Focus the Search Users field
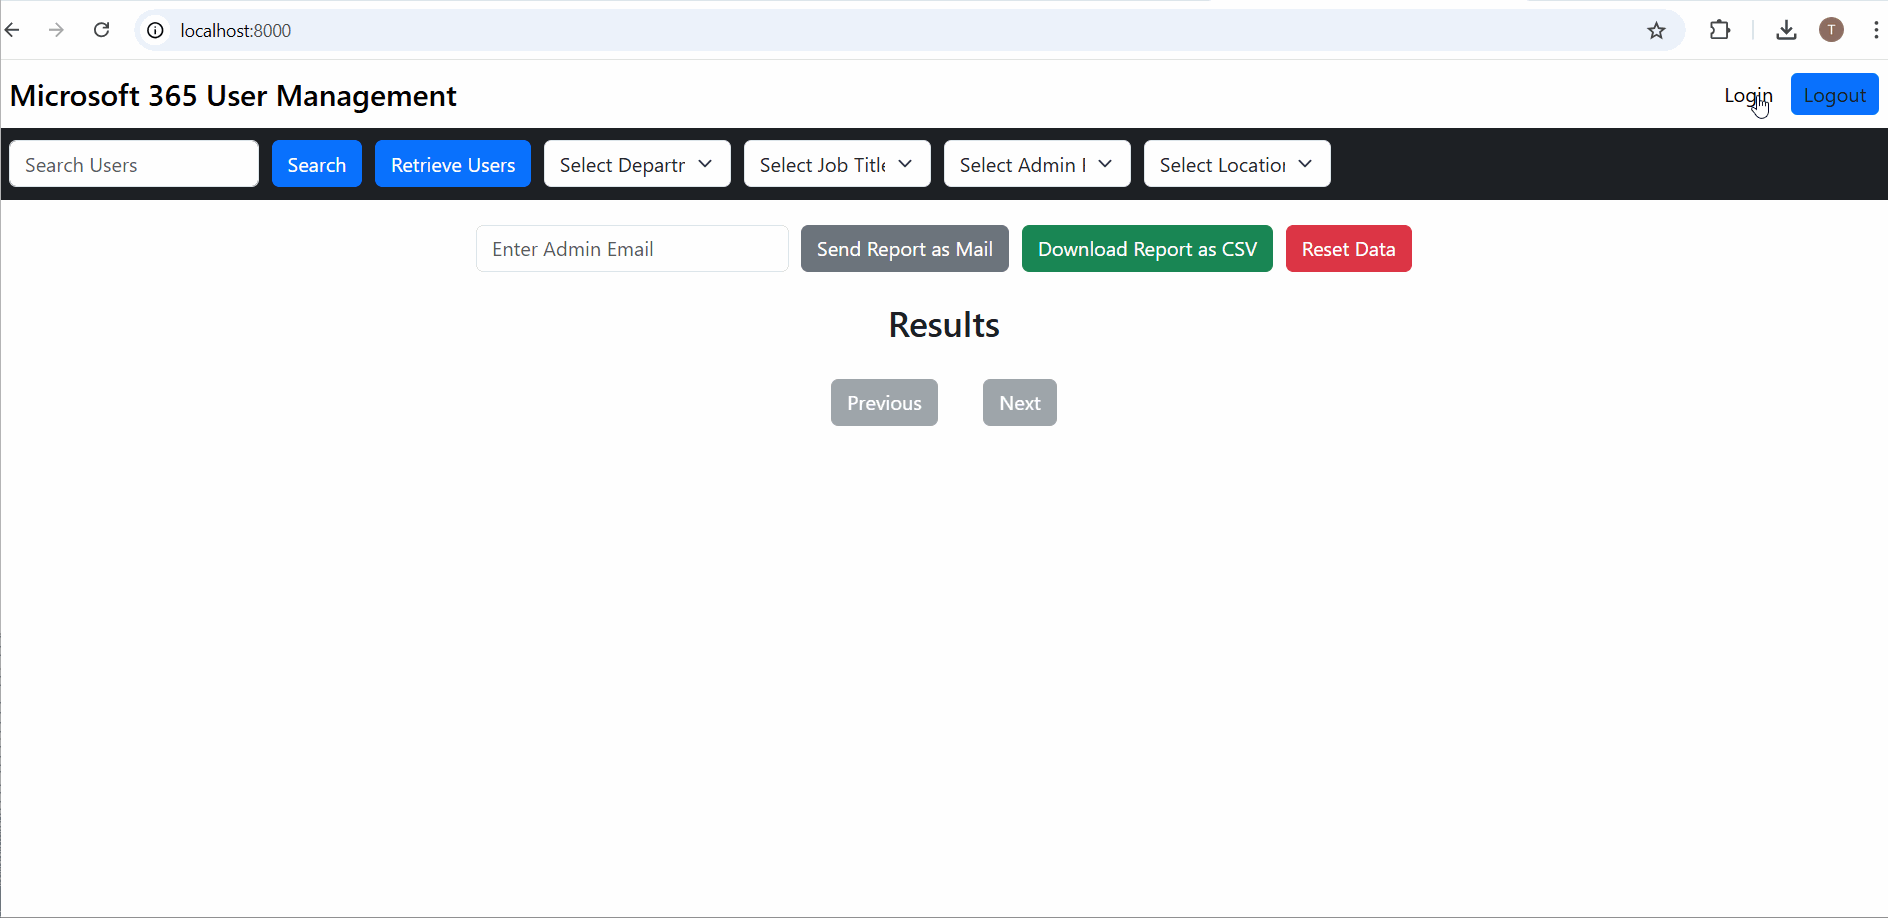Image resolution: width=1888 pixels, height=918 pixels. 134,164
